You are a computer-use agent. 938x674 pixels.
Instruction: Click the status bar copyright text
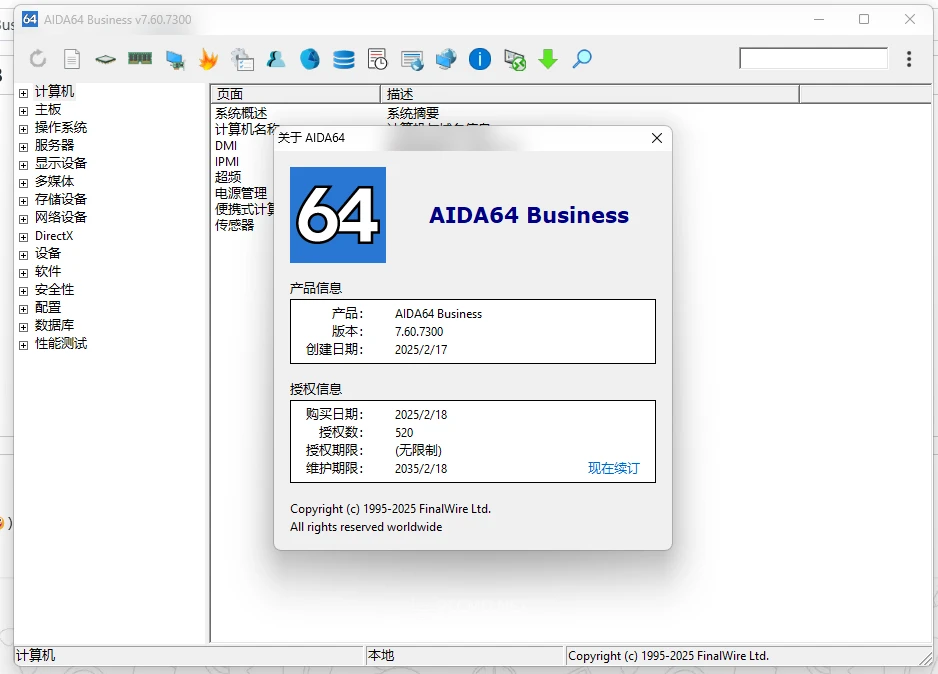coord(668,655)
